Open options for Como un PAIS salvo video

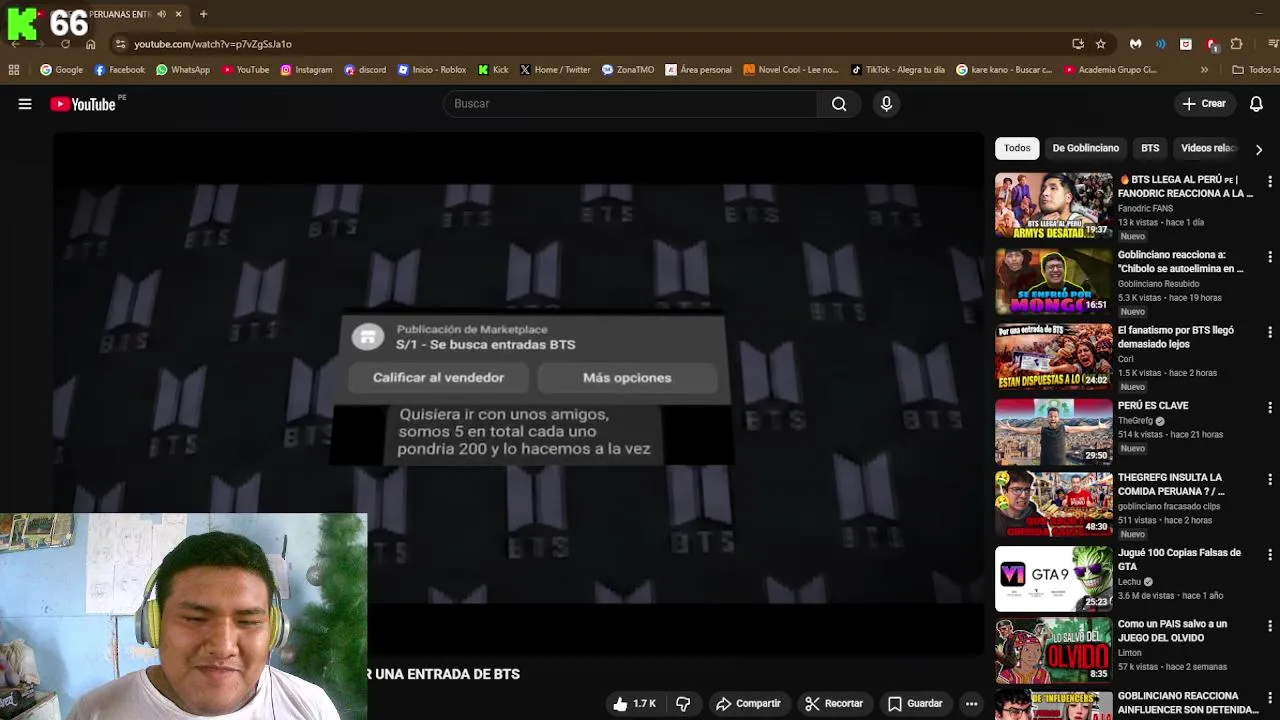pyautogui.click(x=1270, y=626)
